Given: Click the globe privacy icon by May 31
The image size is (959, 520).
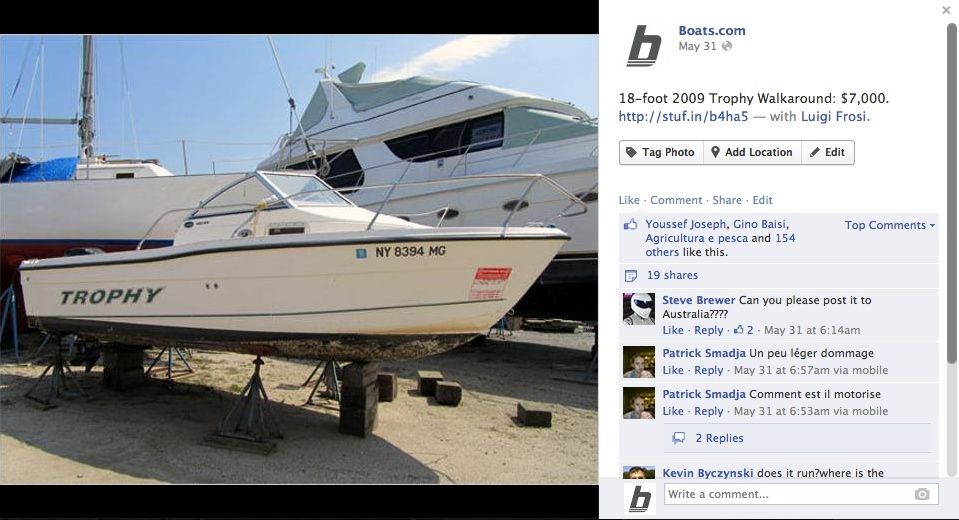Looking at the screenshot, I should pyautogui.click(x=727, y=46).
